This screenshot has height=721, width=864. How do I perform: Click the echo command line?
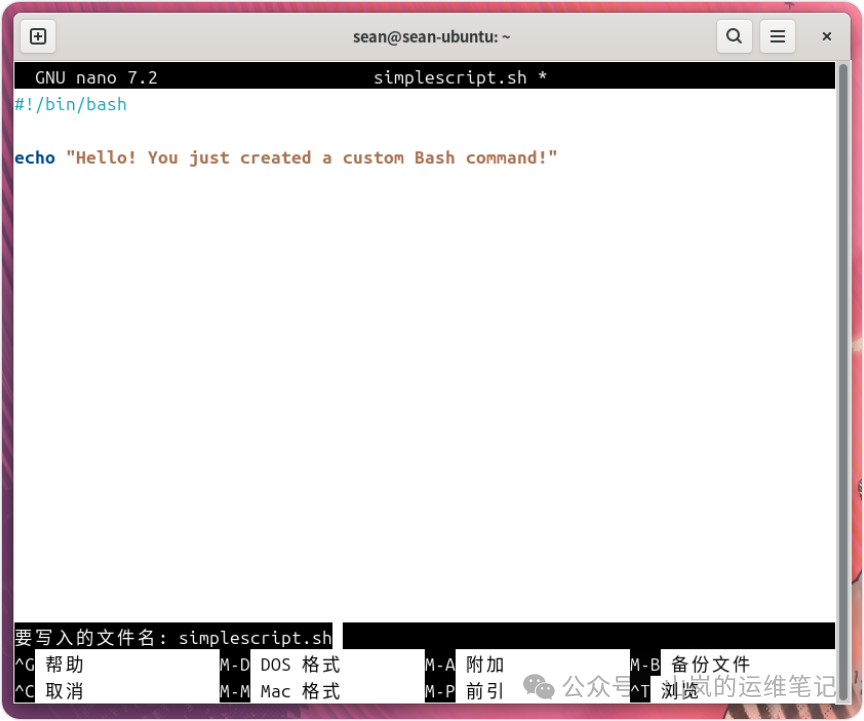click(x=35, y=157)
